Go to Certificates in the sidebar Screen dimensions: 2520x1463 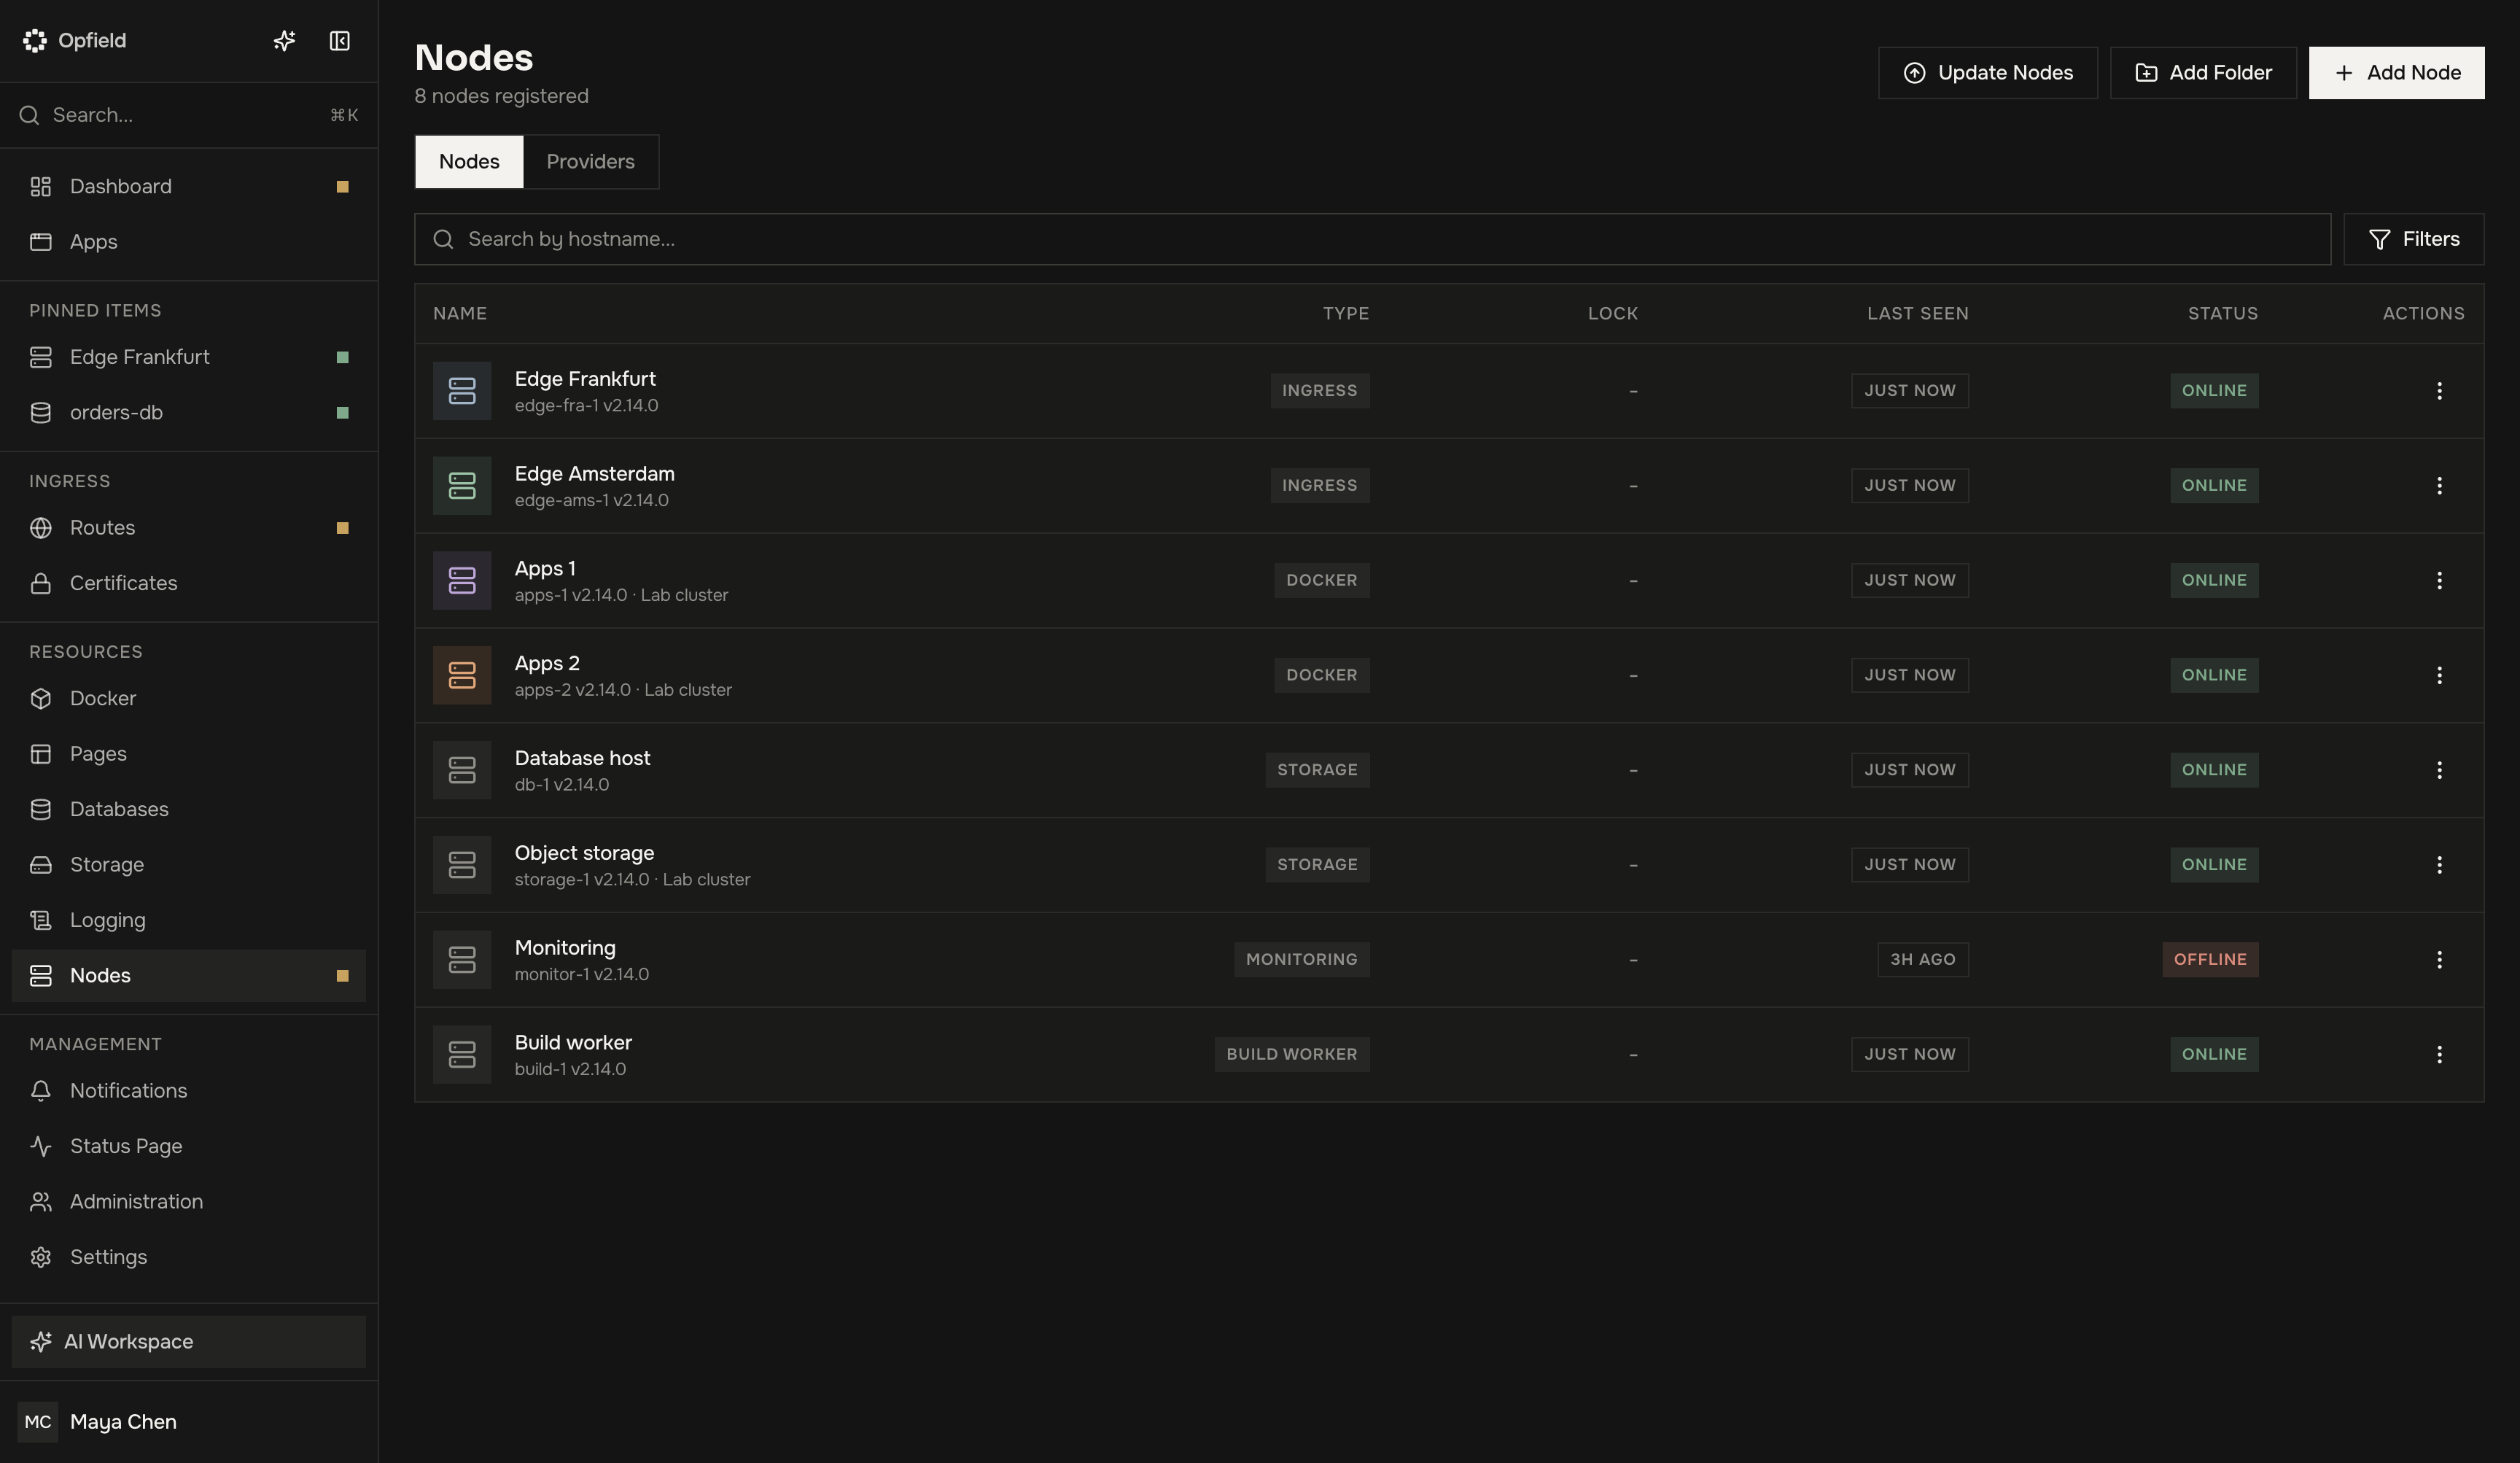[x=189, y=583]
